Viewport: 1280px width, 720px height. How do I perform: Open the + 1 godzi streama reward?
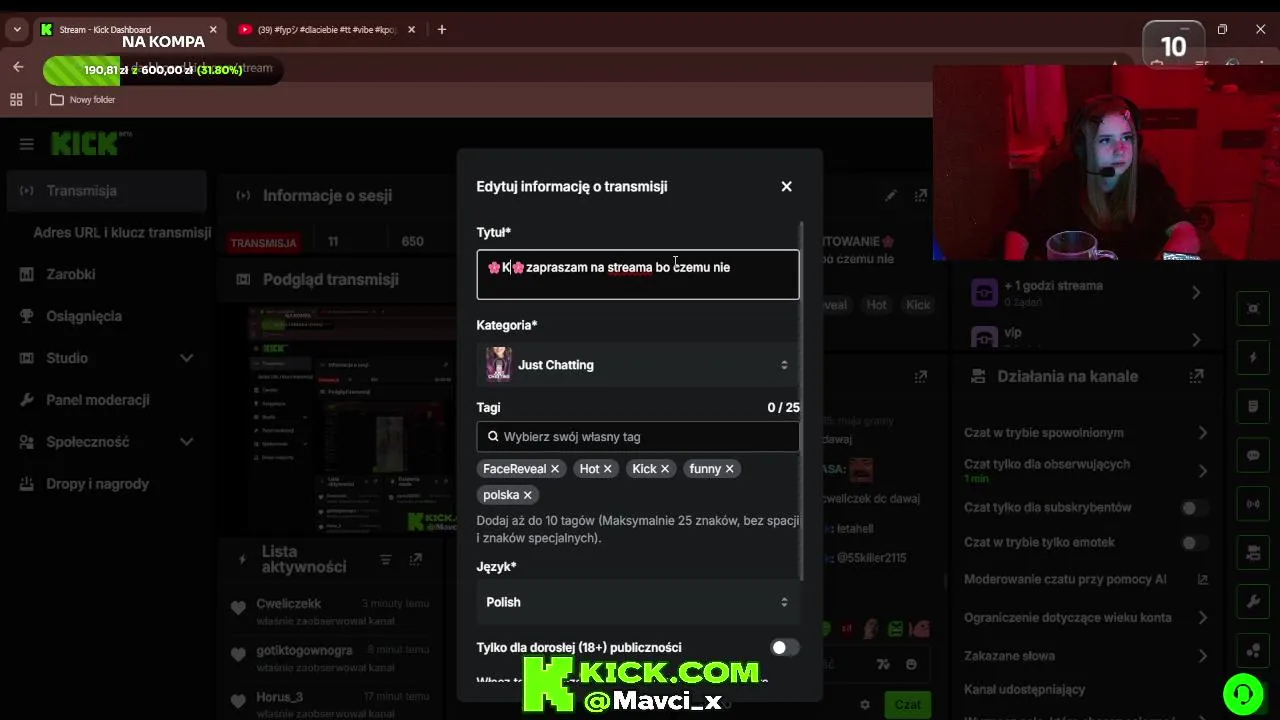pos(1087,292)
